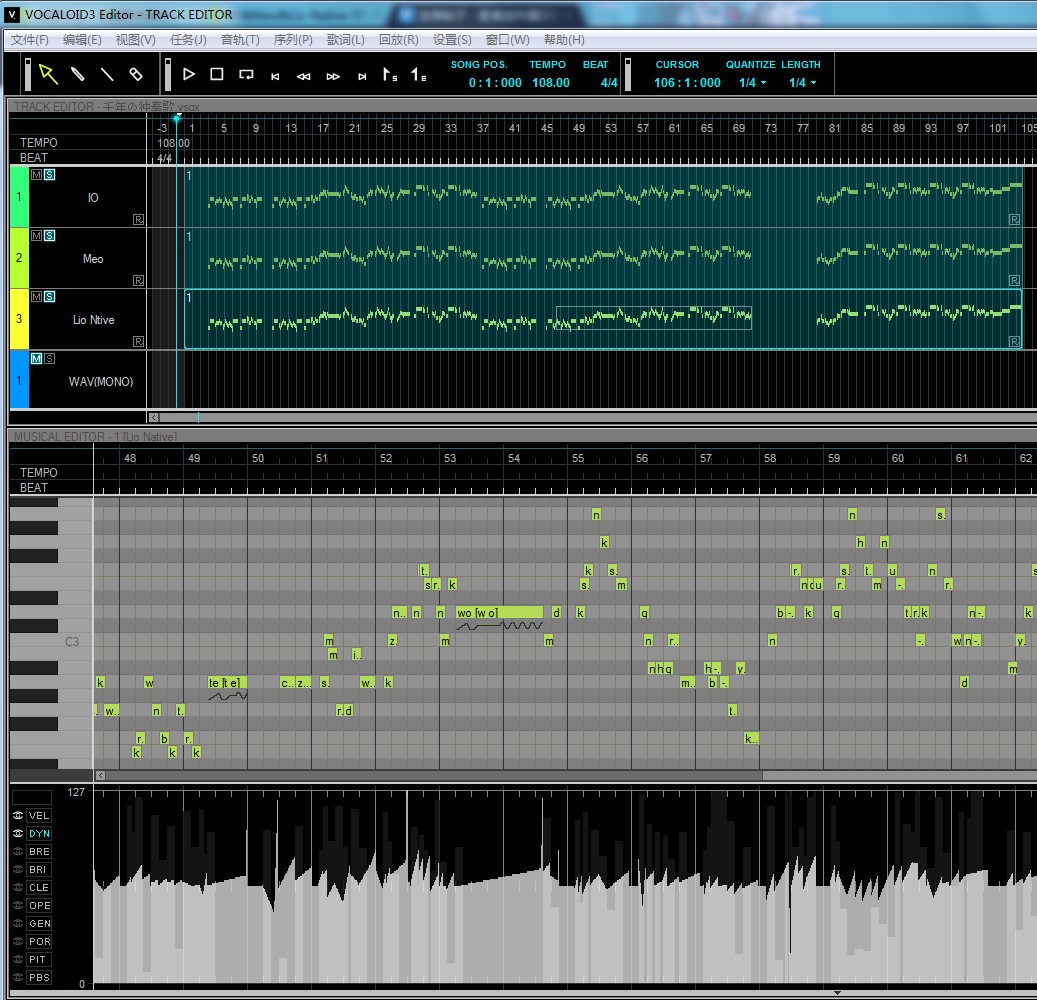
Task: Toggle loop repeat playback
Action: 246,75
